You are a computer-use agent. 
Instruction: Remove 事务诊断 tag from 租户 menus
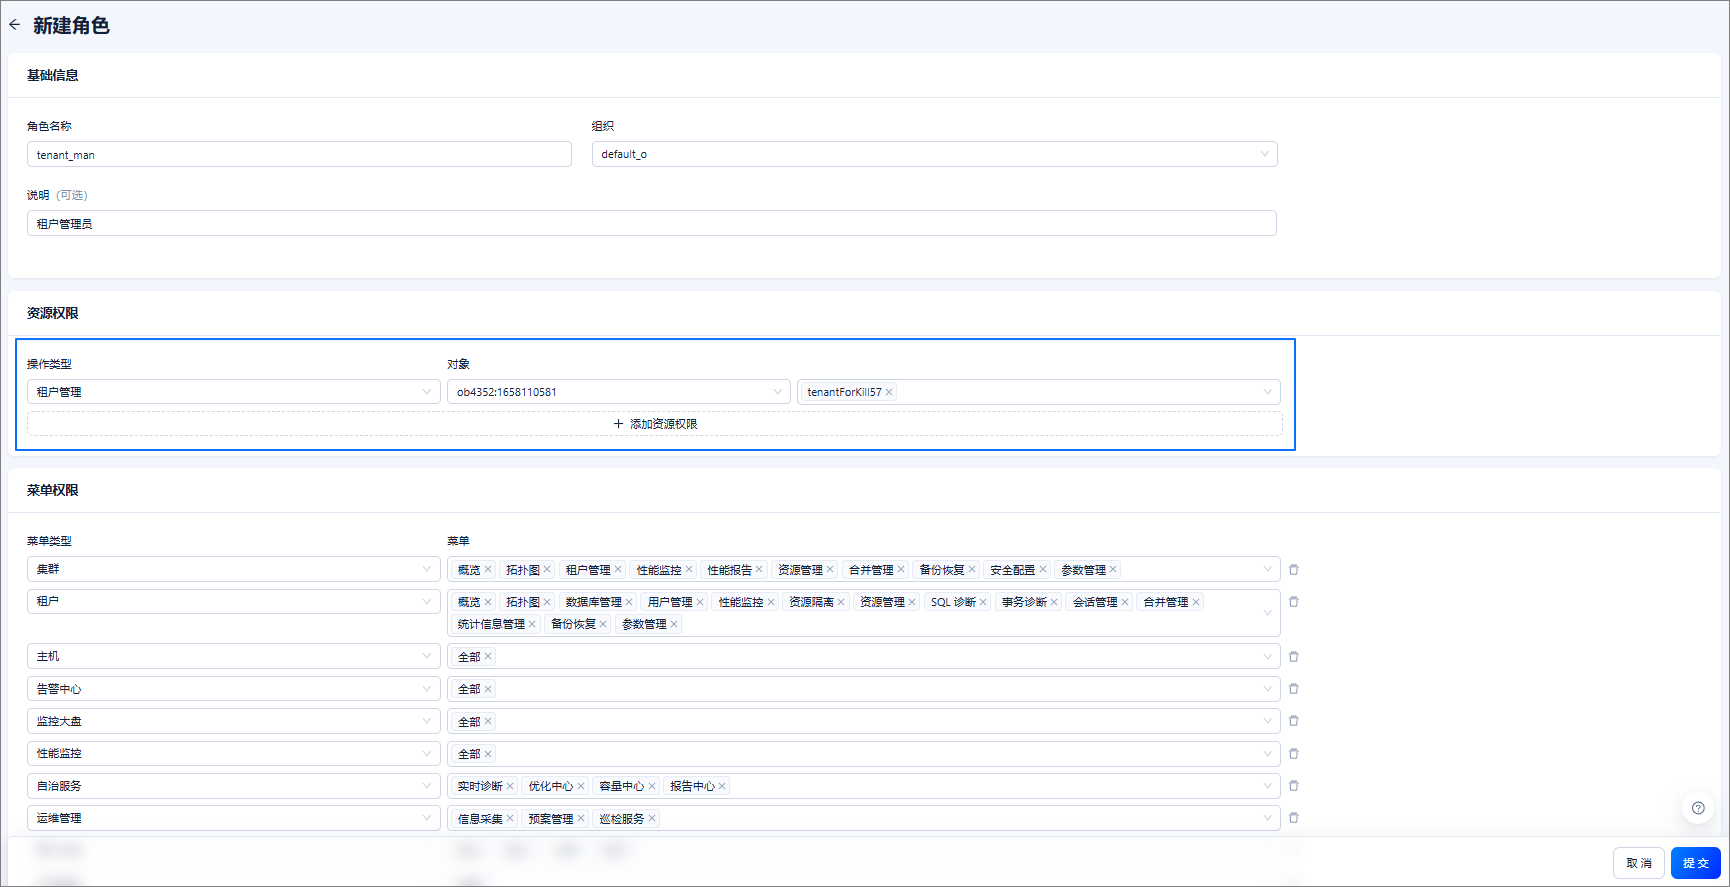(1054, 602)
